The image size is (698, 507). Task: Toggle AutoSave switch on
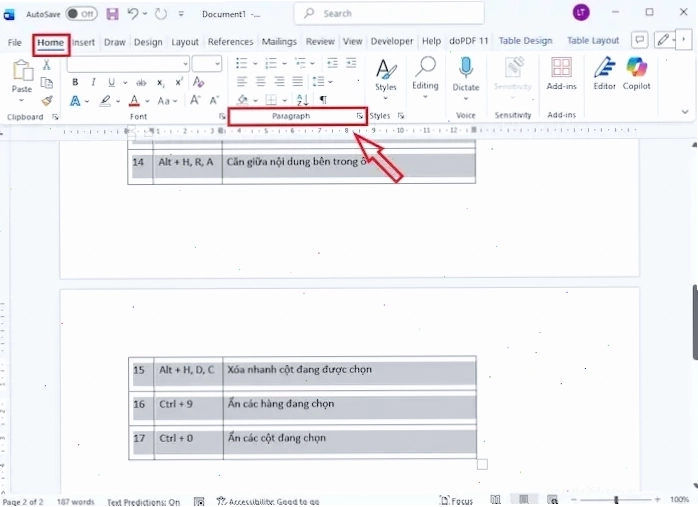tap(81, 14)
